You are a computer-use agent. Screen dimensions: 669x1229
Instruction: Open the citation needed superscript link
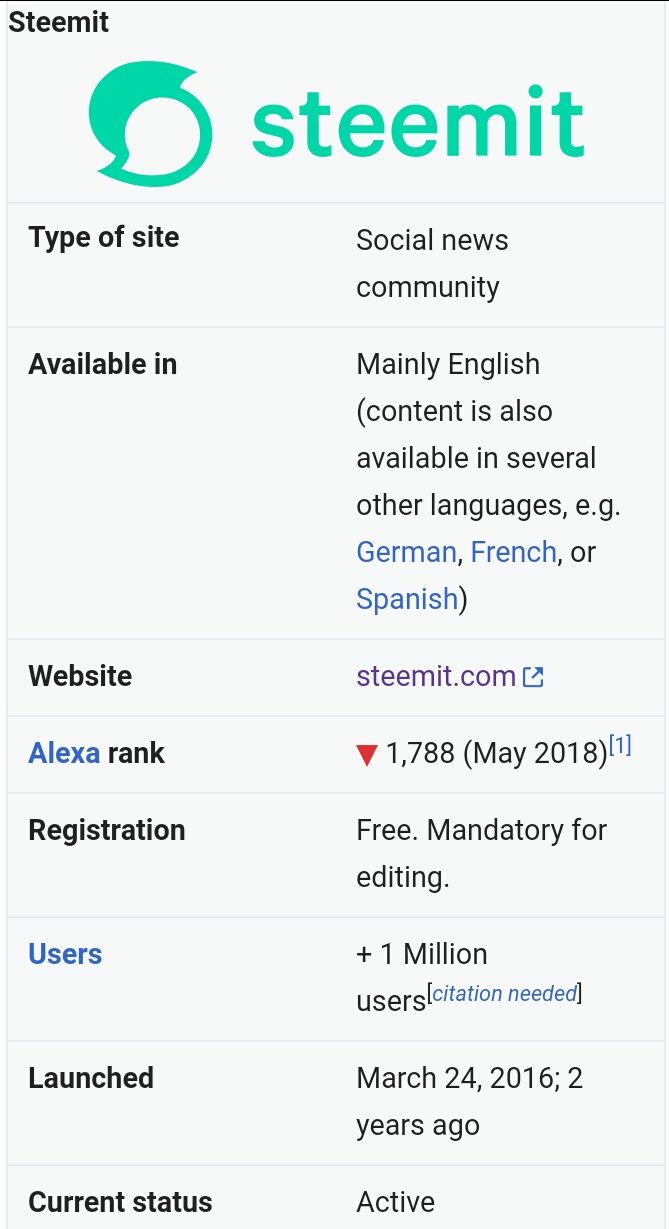coord(504,993)
